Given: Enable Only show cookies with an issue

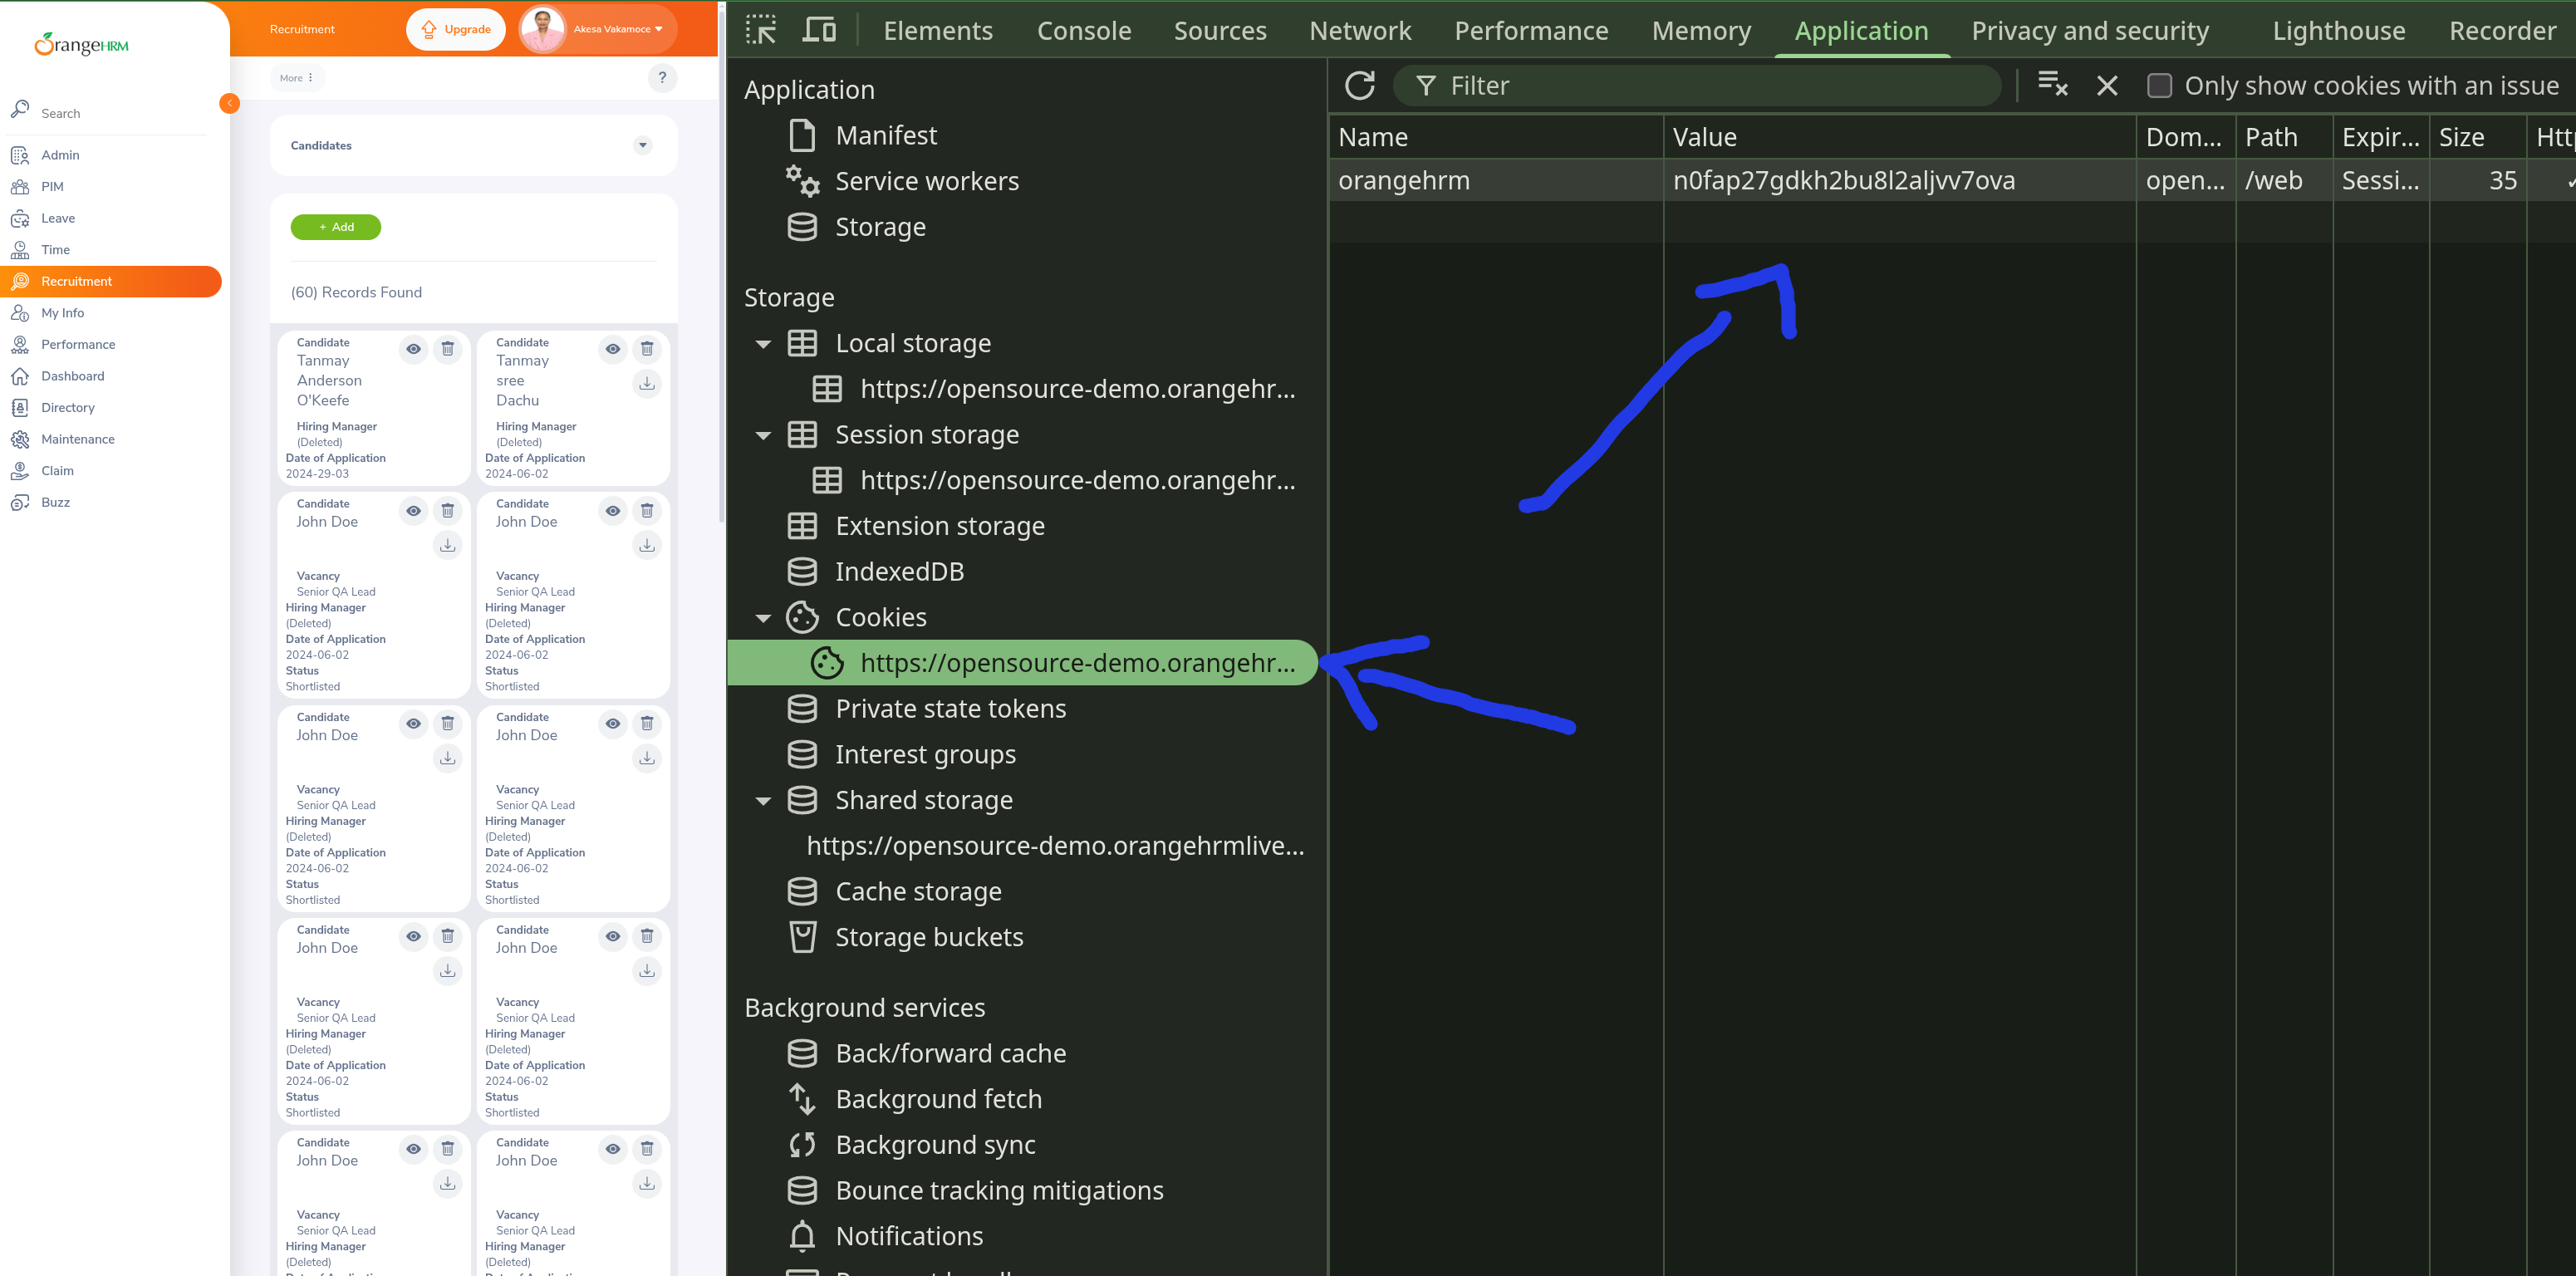Looking at the screenshot, I should pos(2159,86).
